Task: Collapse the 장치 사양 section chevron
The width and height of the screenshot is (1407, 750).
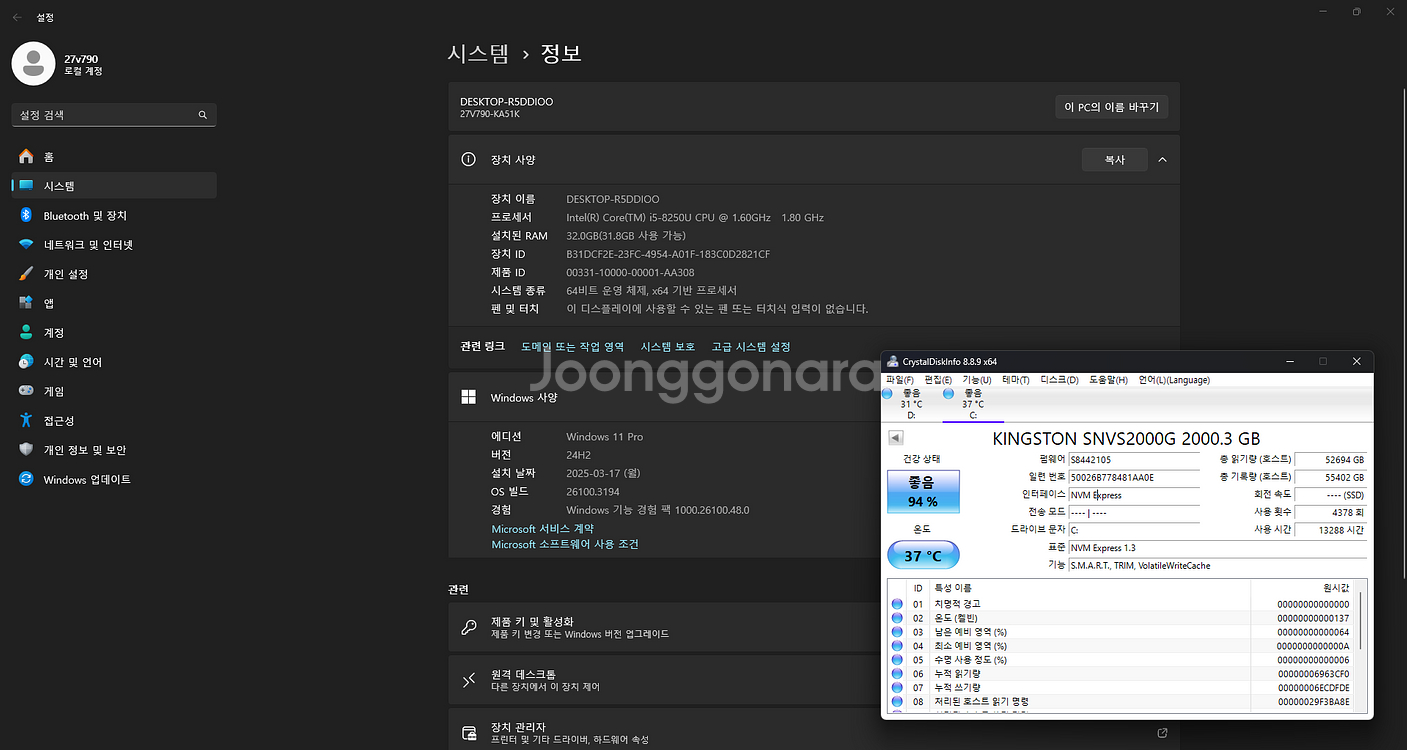Action: [1162, 158]
